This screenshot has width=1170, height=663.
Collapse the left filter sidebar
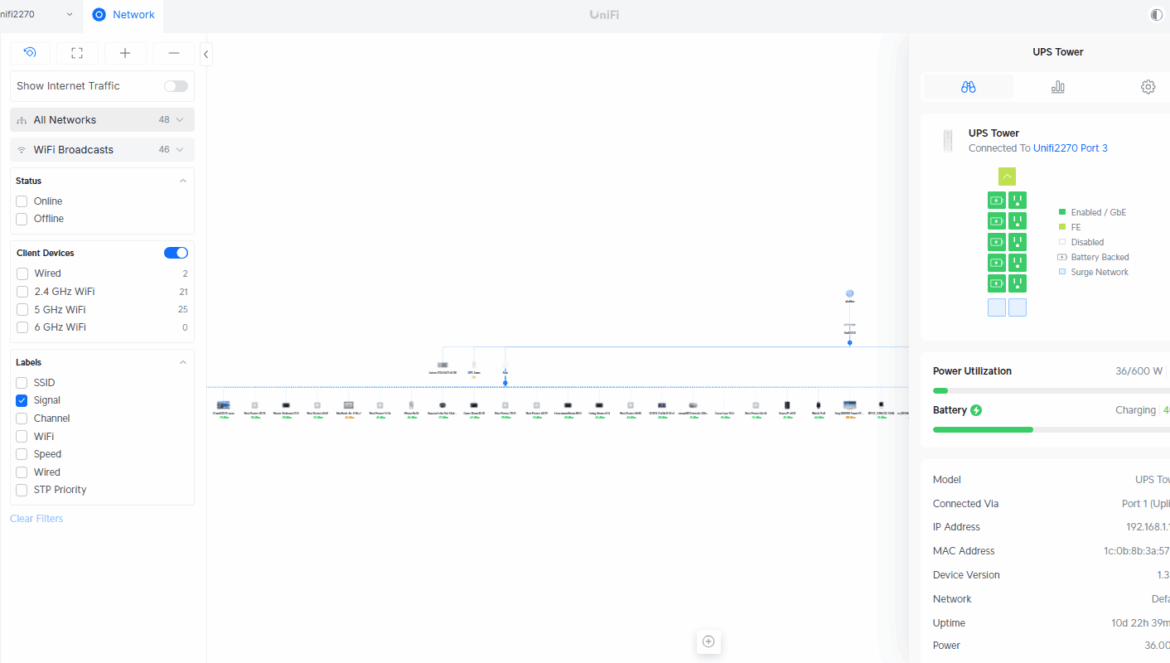pos(206,54)
